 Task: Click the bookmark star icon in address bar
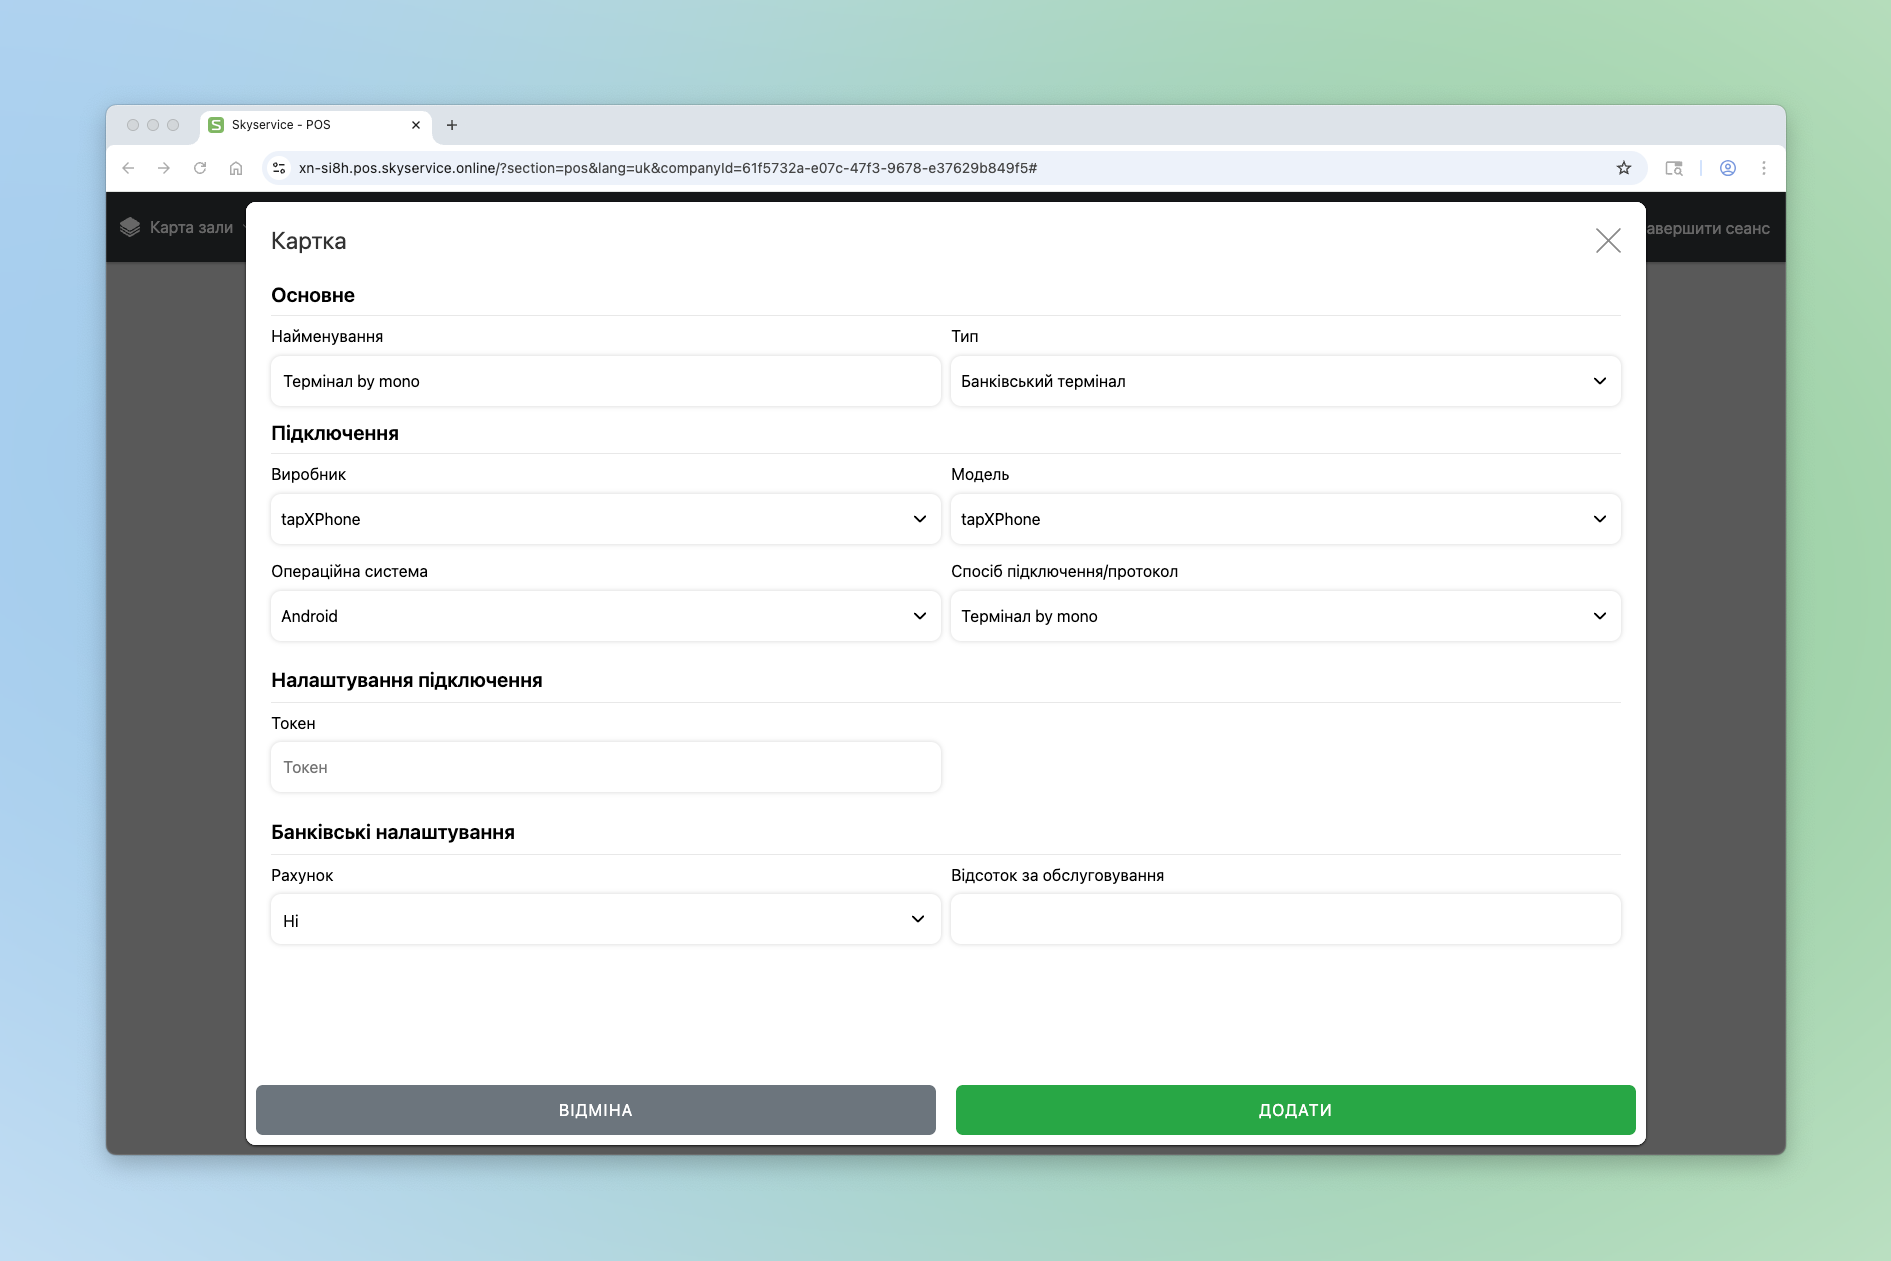tap(1623, 168)
